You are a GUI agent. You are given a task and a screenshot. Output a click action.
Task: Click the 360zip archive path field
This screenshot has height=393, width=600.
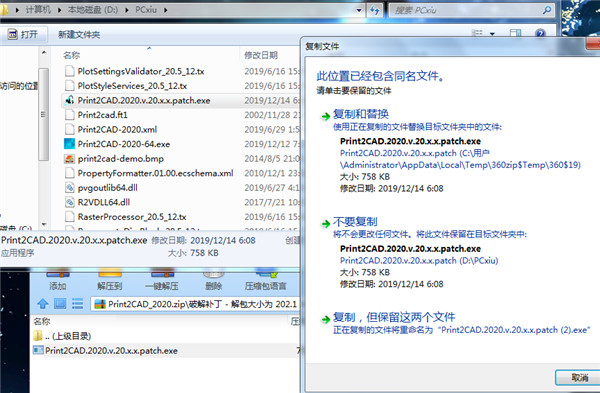tap(195, 304)
